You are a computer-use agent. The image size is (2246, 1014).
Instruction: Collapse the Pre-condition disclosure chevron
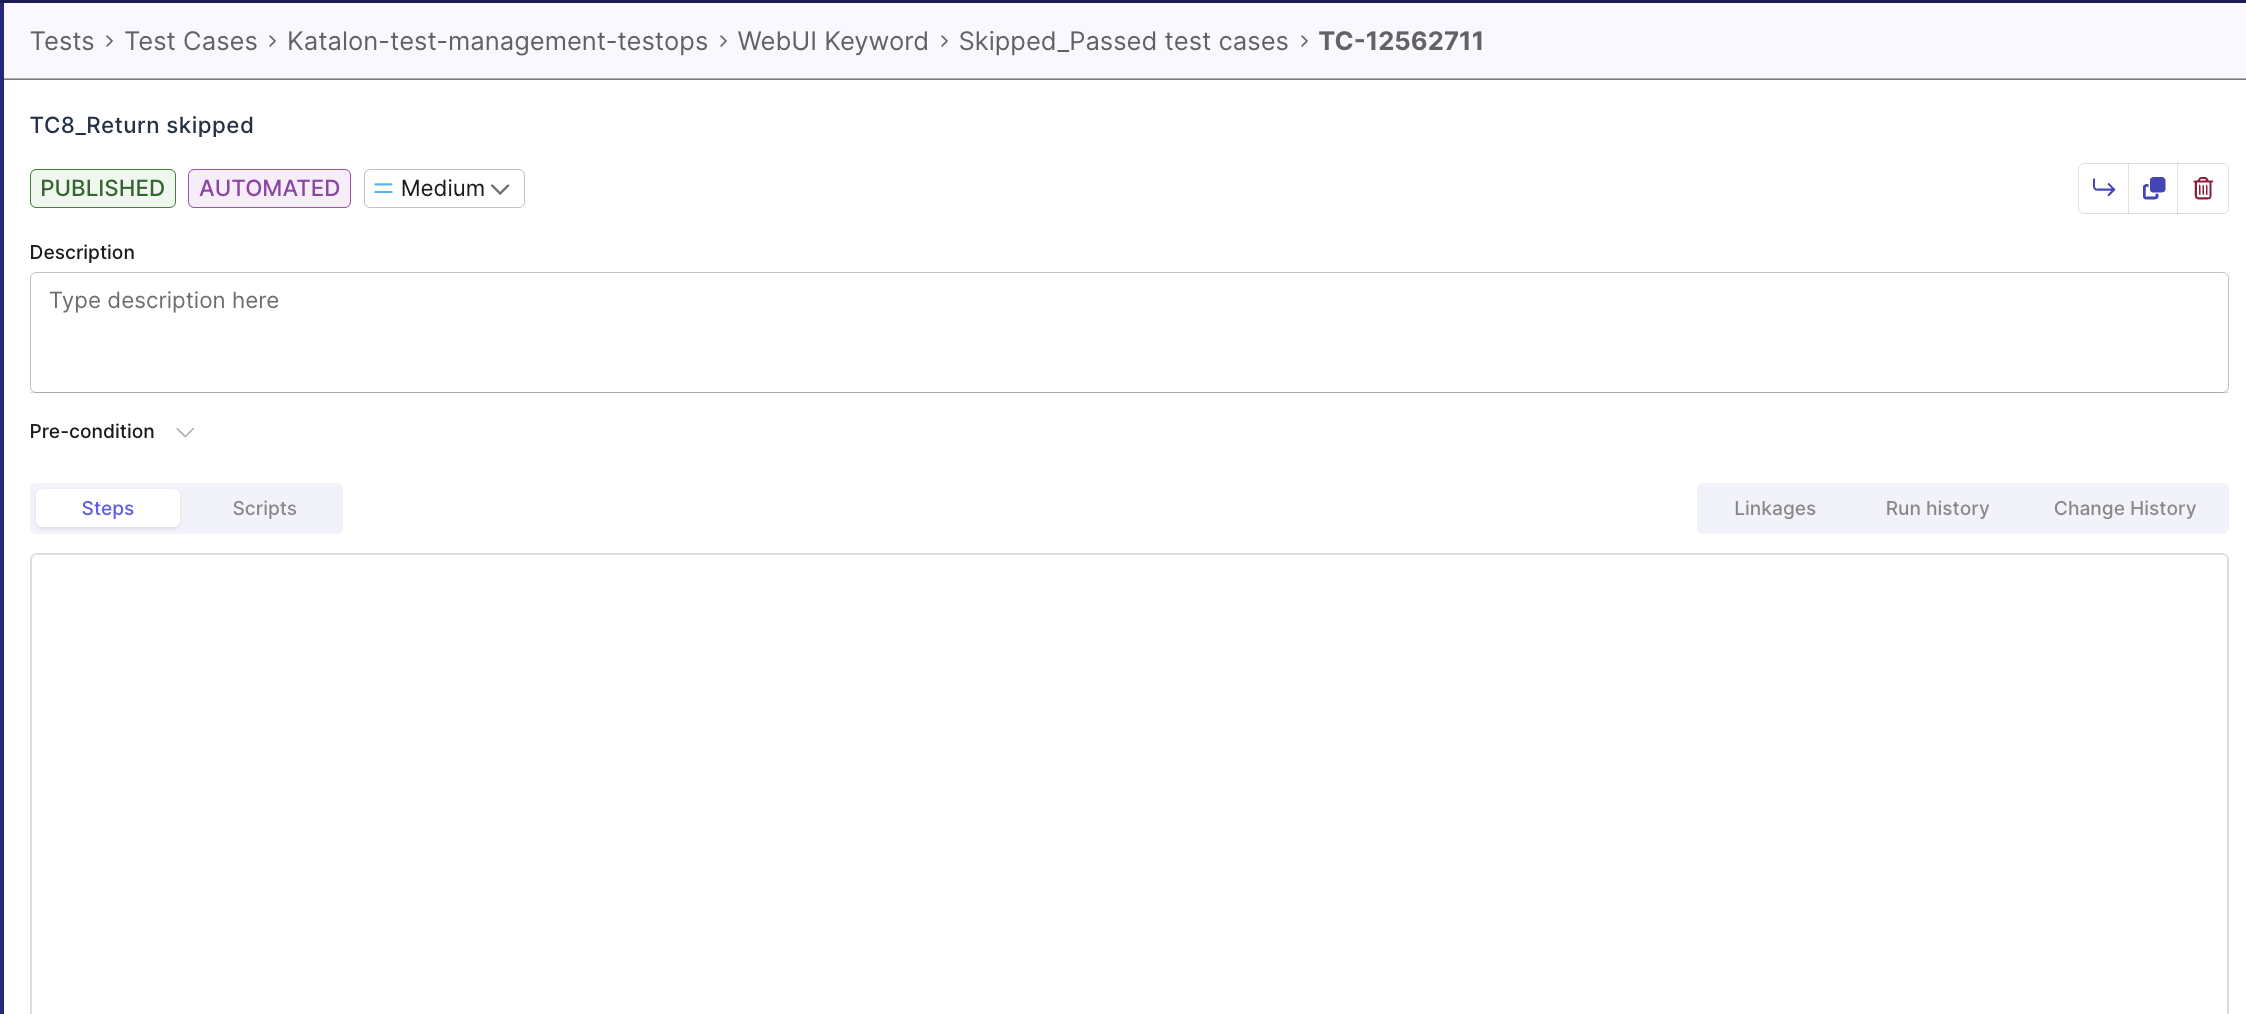tap(185, 432)
